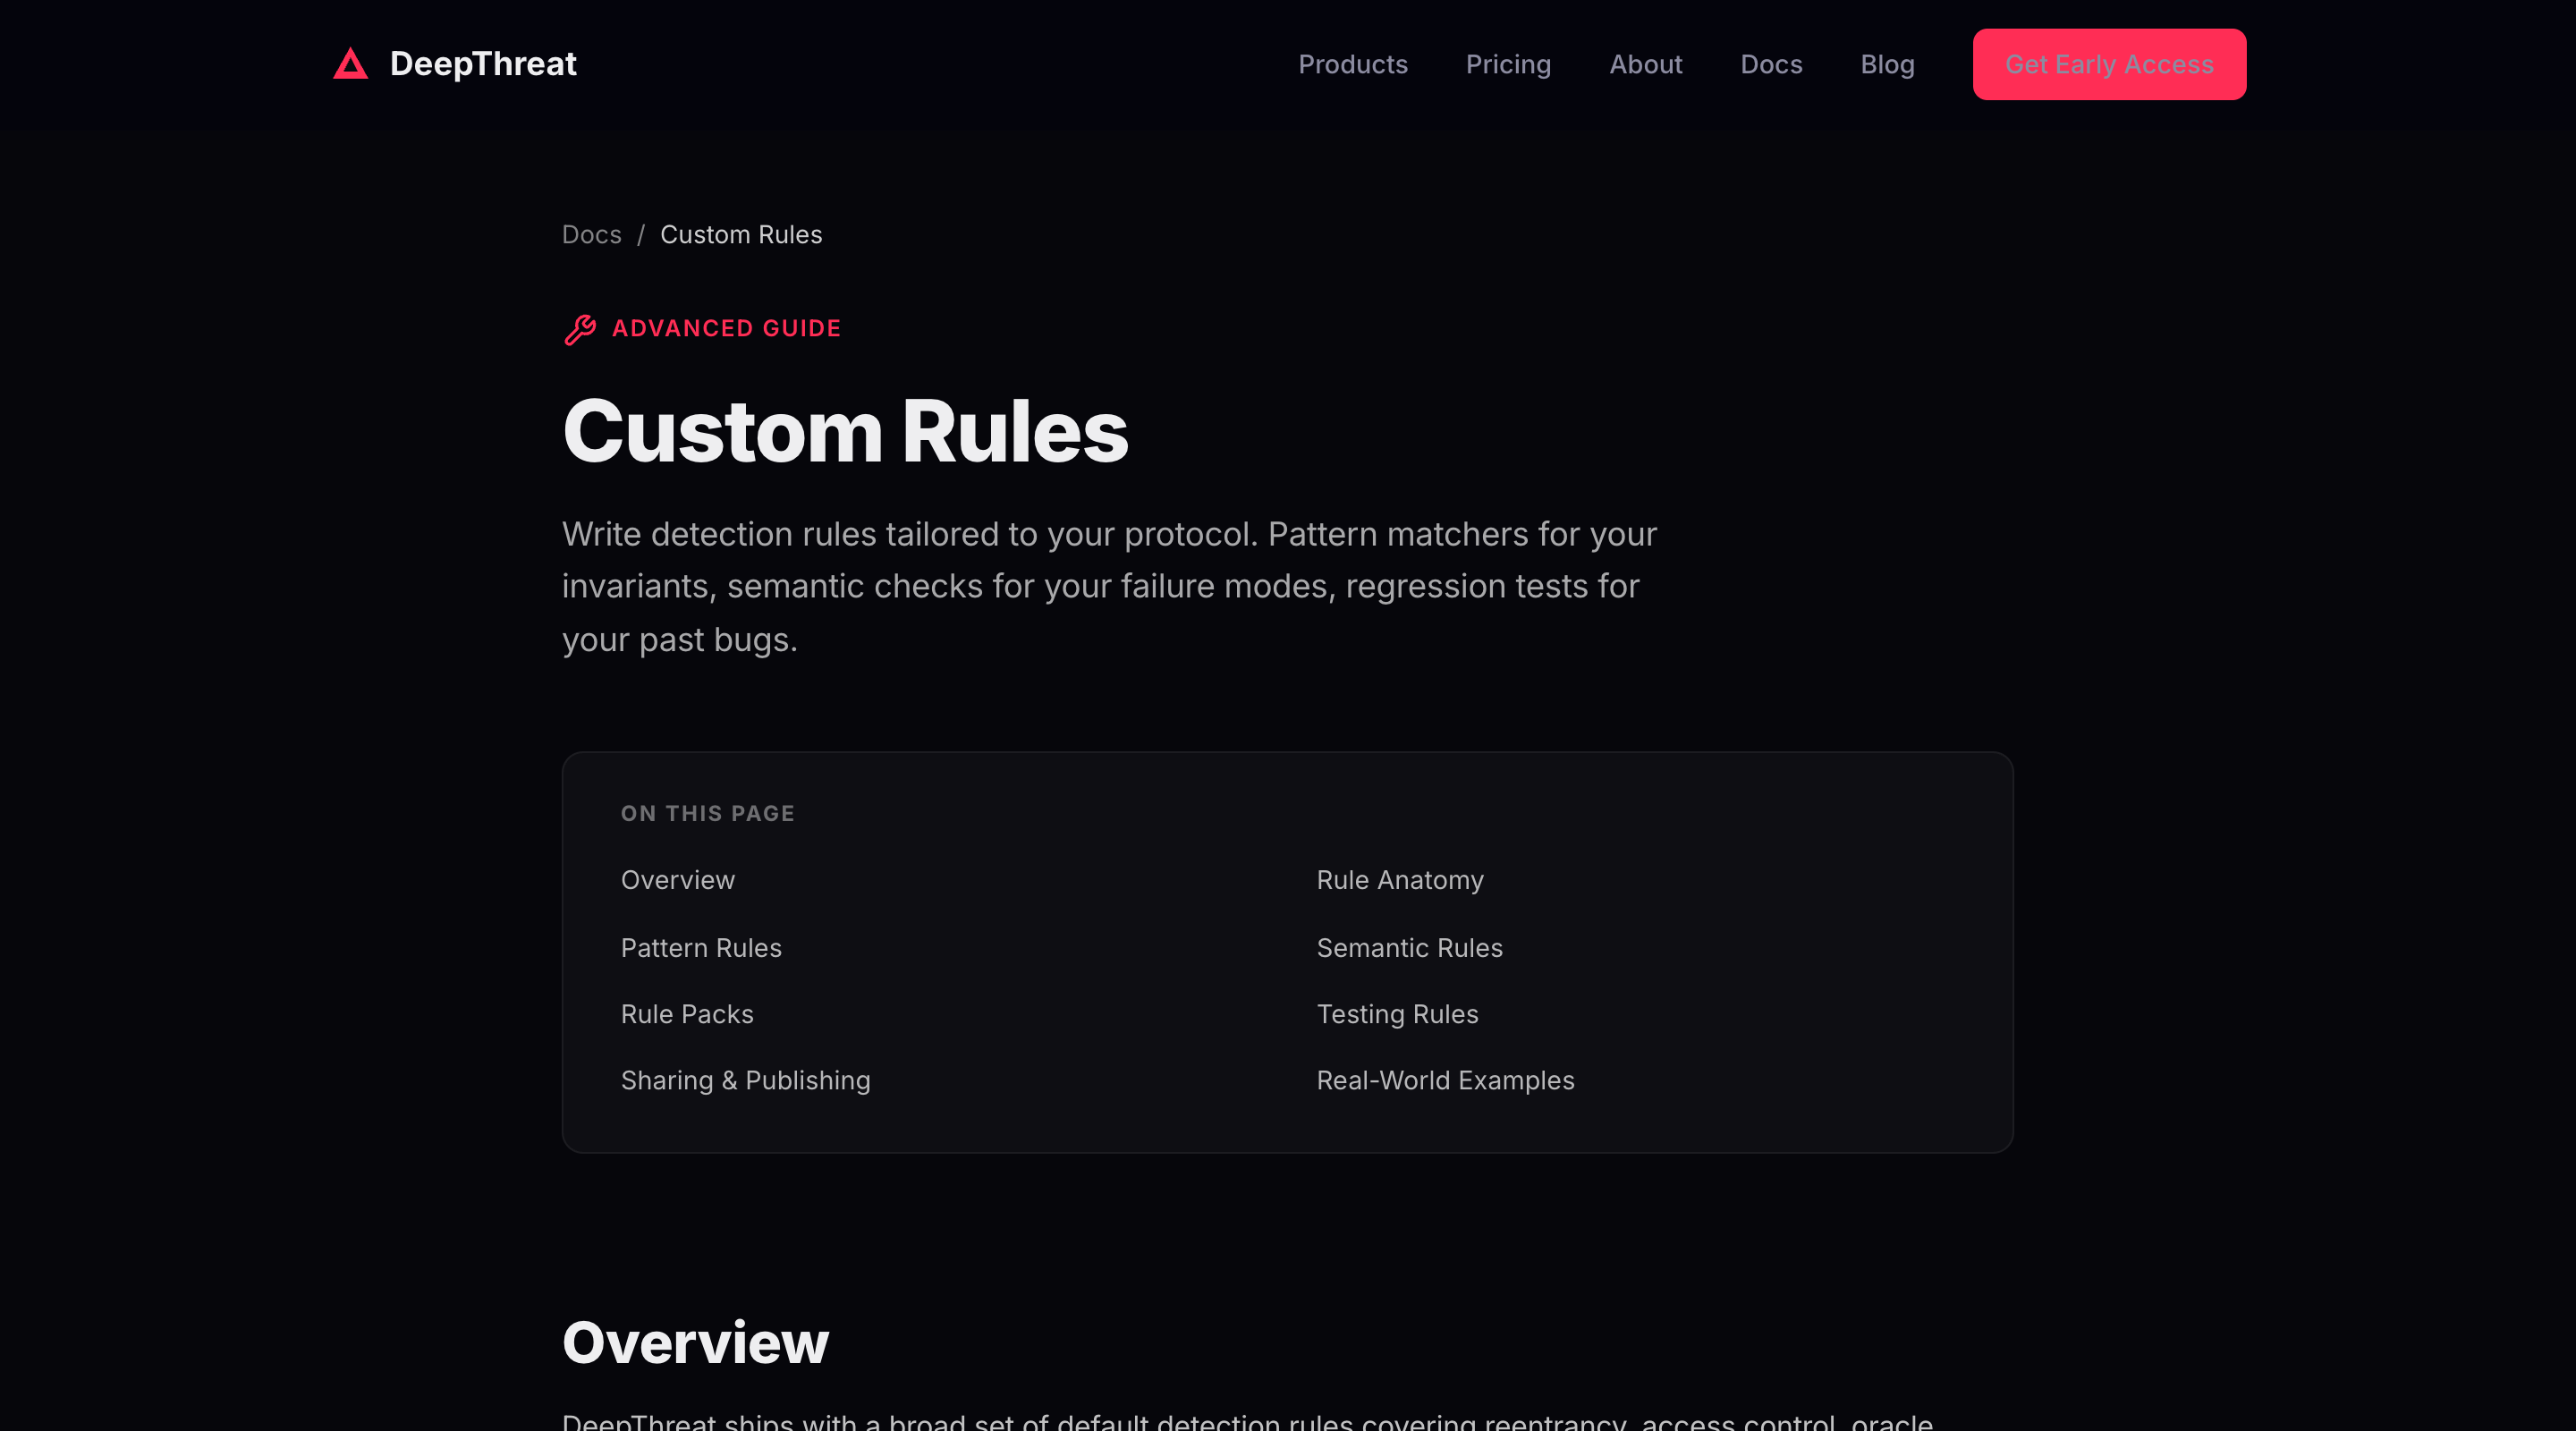
Task: Open the Products nav menu
Action: 1352,64
